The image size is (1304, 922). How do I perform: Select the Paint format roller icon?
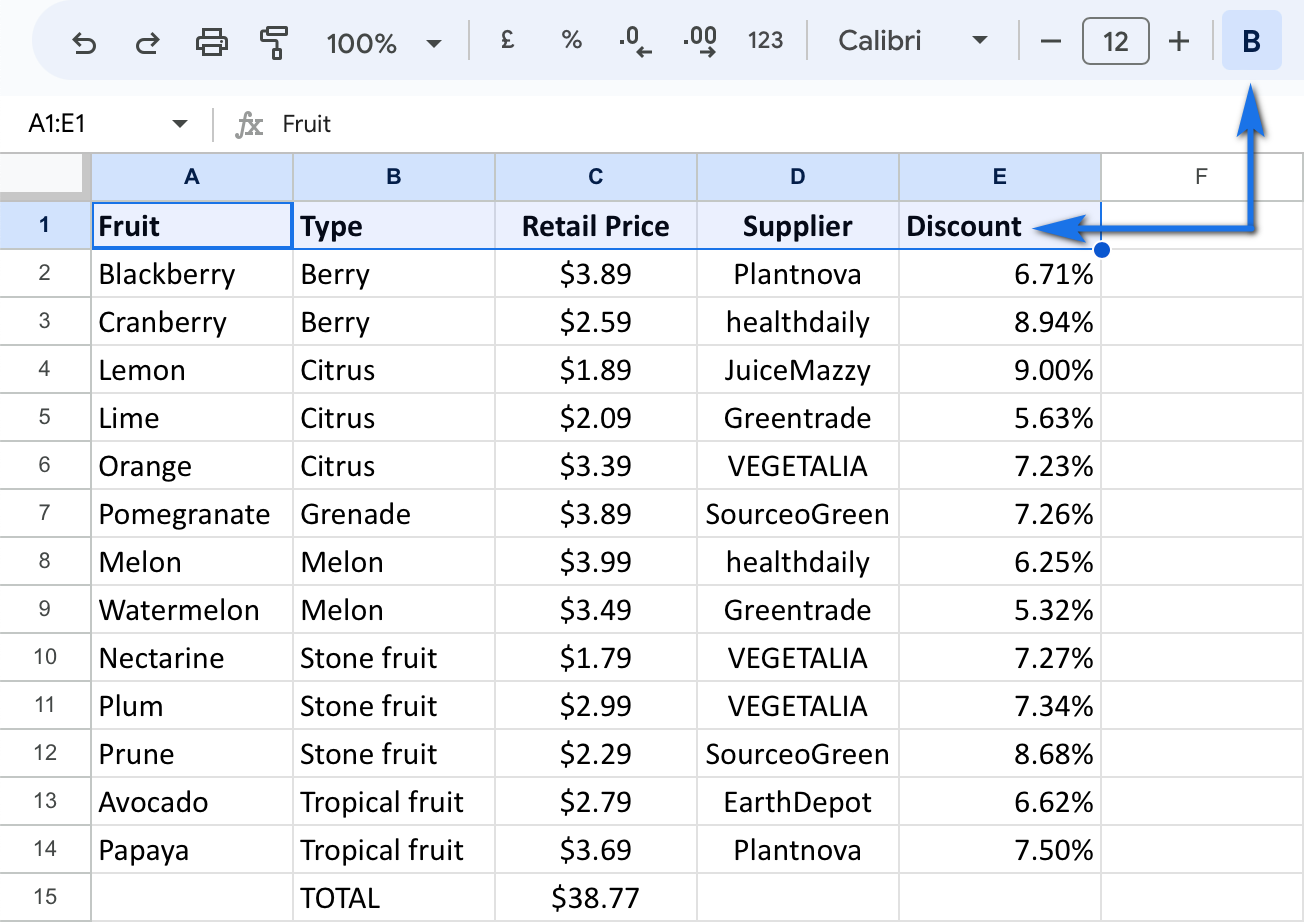[273, 42]
